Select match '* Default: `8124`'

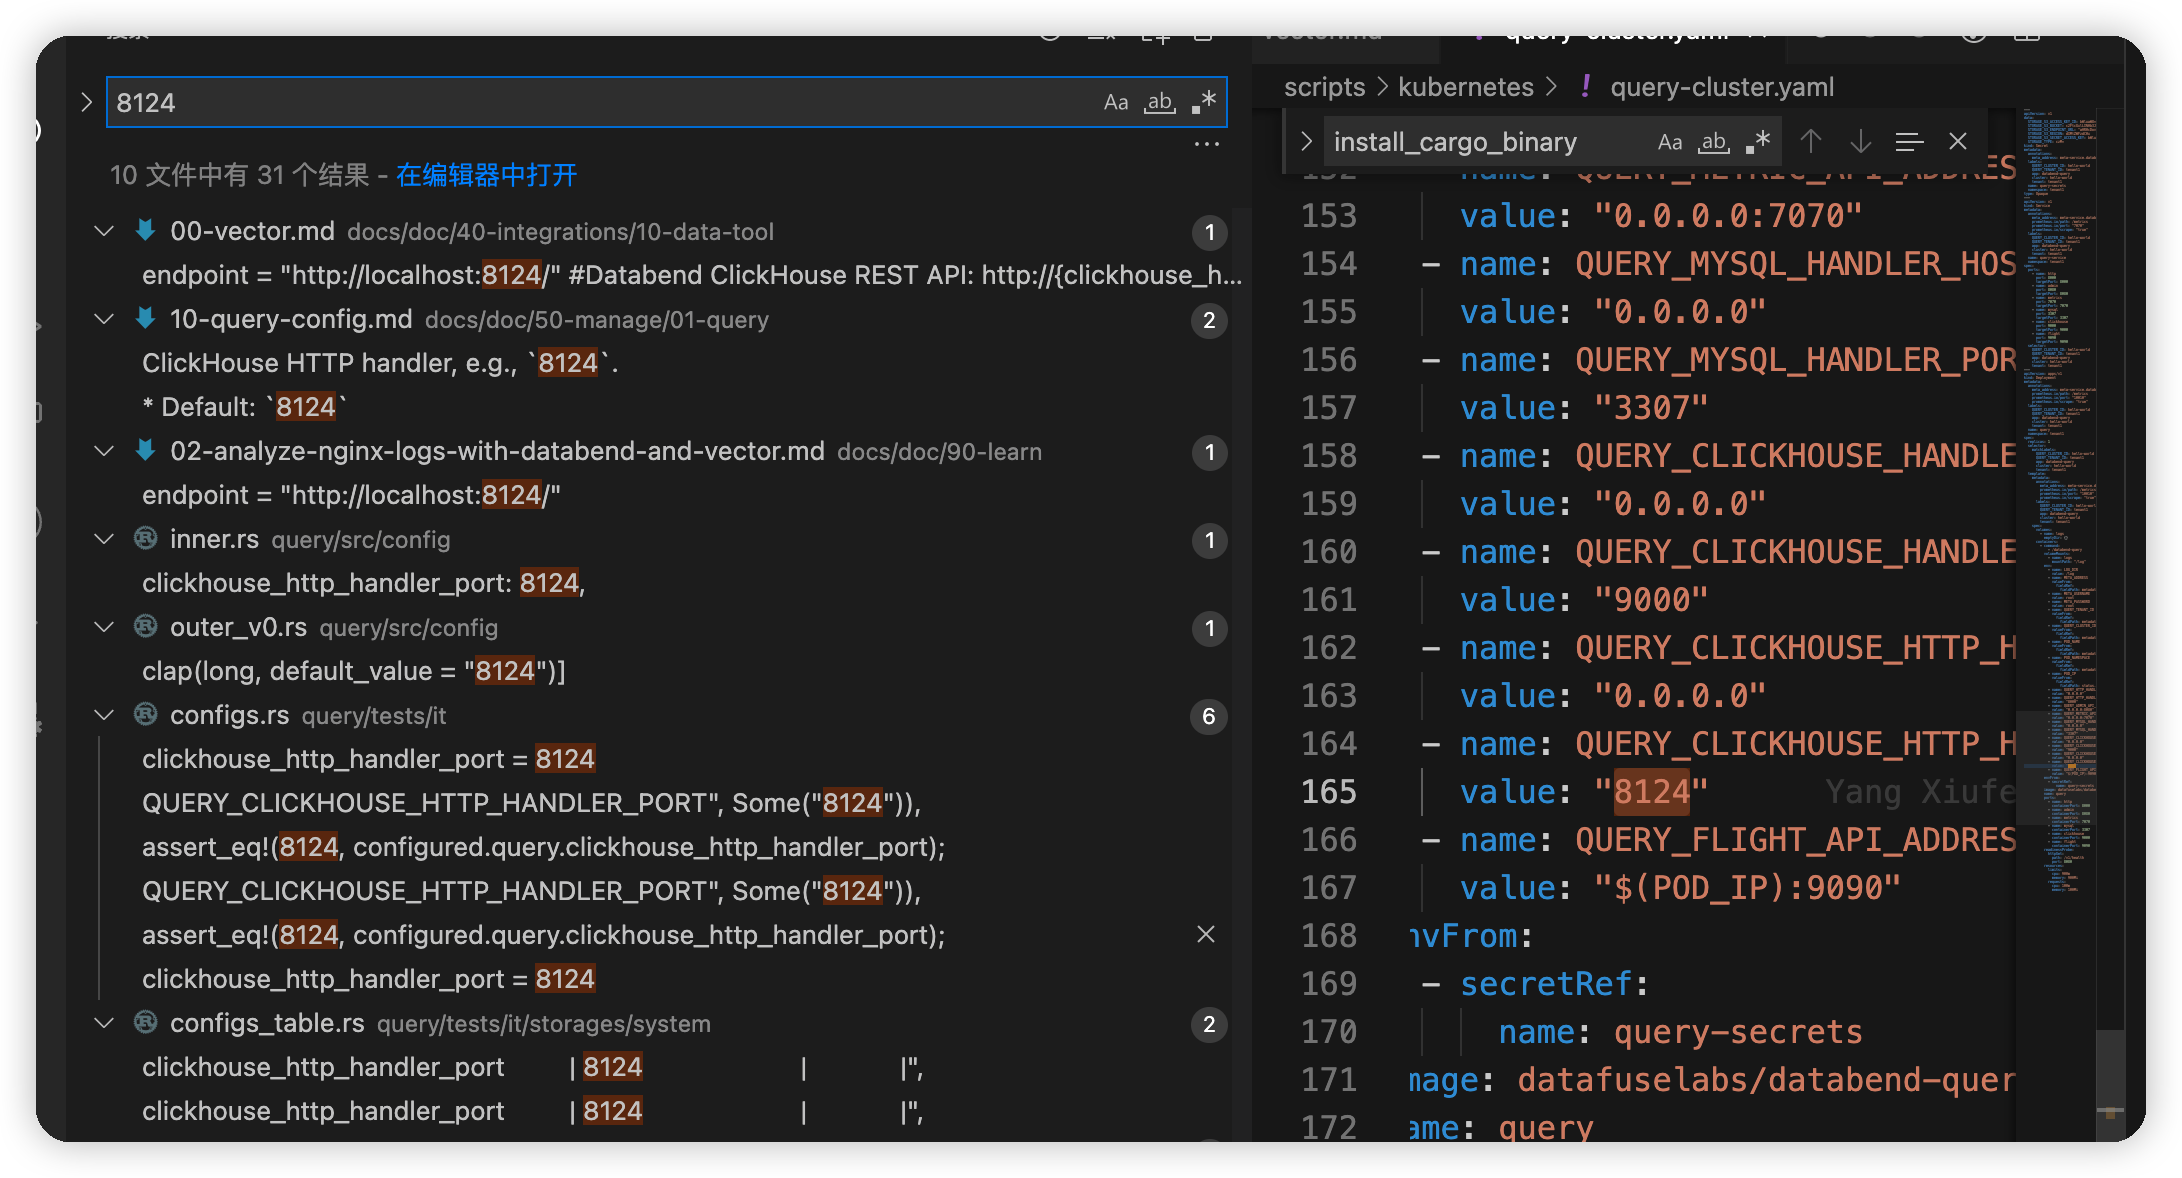tap(245, 407)
